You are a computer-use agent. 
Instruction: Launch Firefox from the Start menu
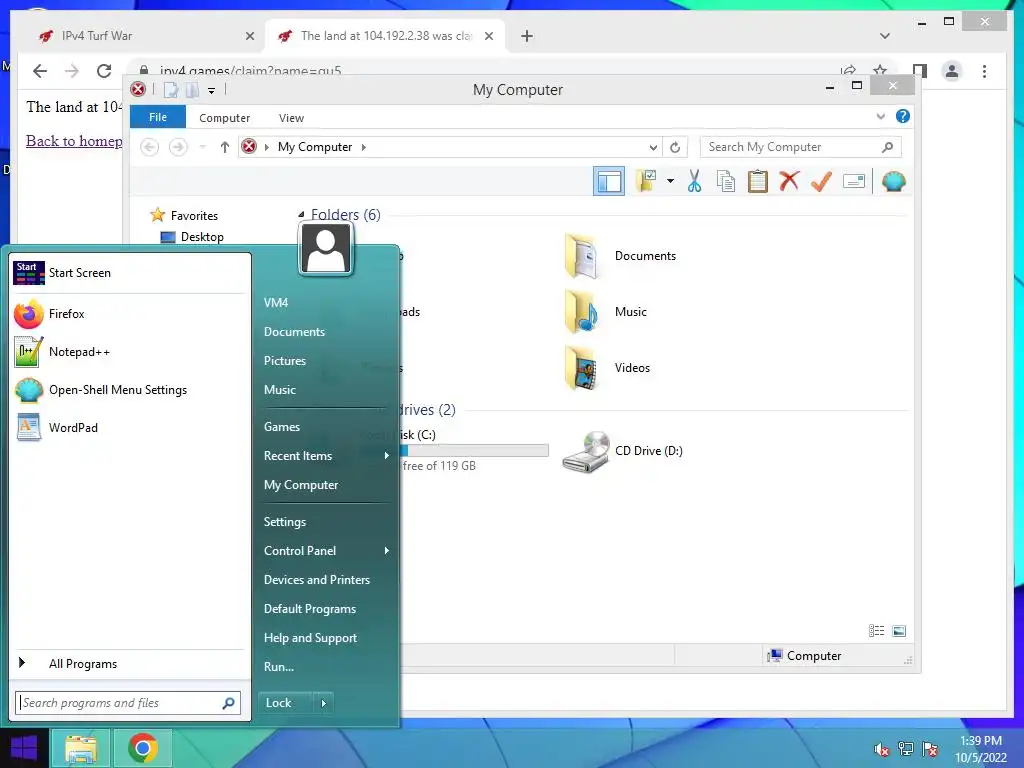coord(129,314)
